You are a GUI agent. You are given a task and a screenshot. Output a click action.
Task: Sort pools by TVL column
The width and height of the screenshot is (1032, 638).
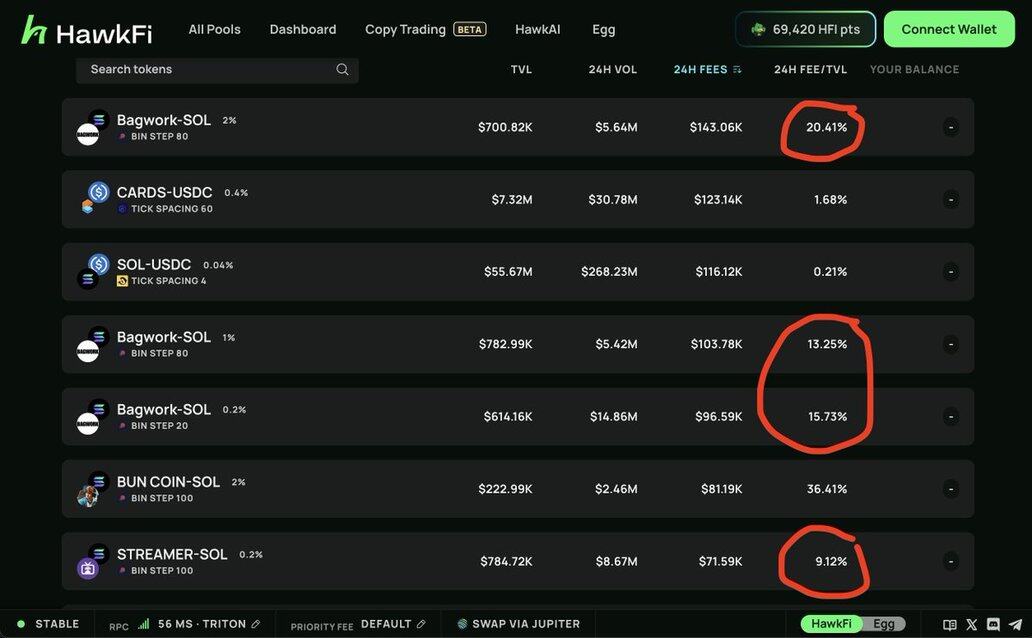[x=521, y=69]
